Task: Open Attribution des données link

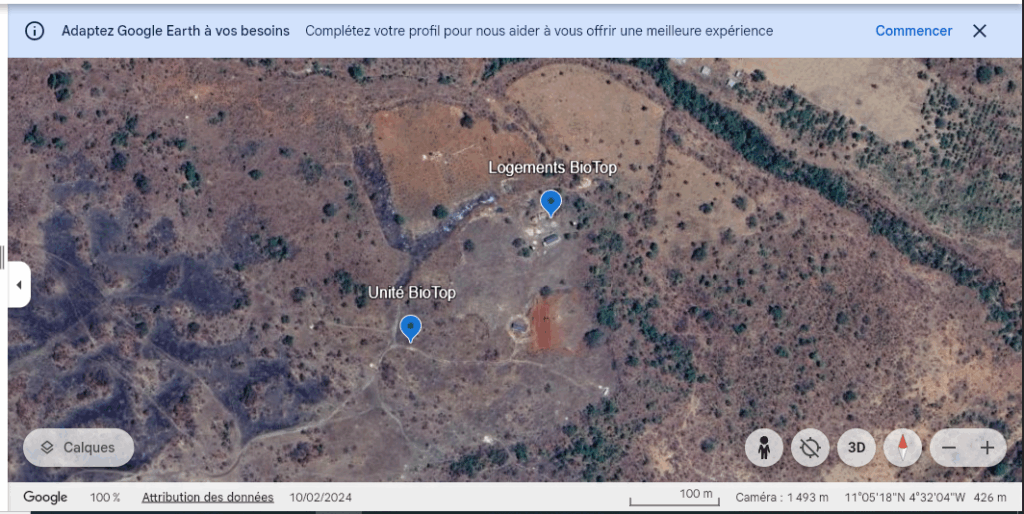Action: (x=207, y=497)
